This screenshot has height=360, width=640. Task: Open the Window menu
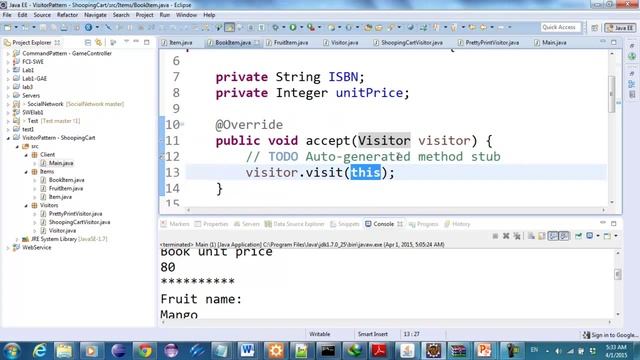click(x=186, y=15)
